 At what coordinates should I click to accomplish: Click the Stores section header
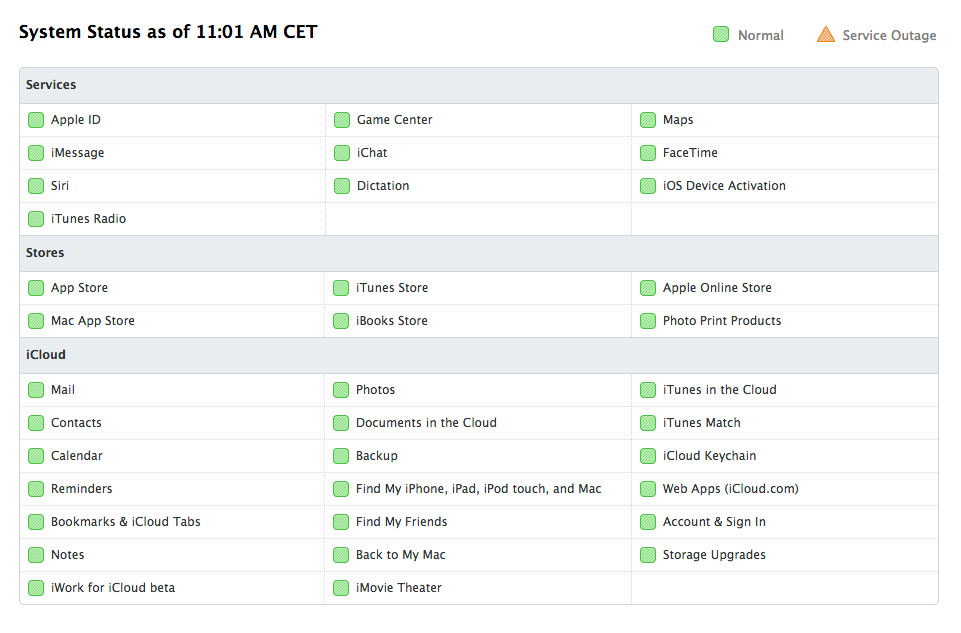45,253
